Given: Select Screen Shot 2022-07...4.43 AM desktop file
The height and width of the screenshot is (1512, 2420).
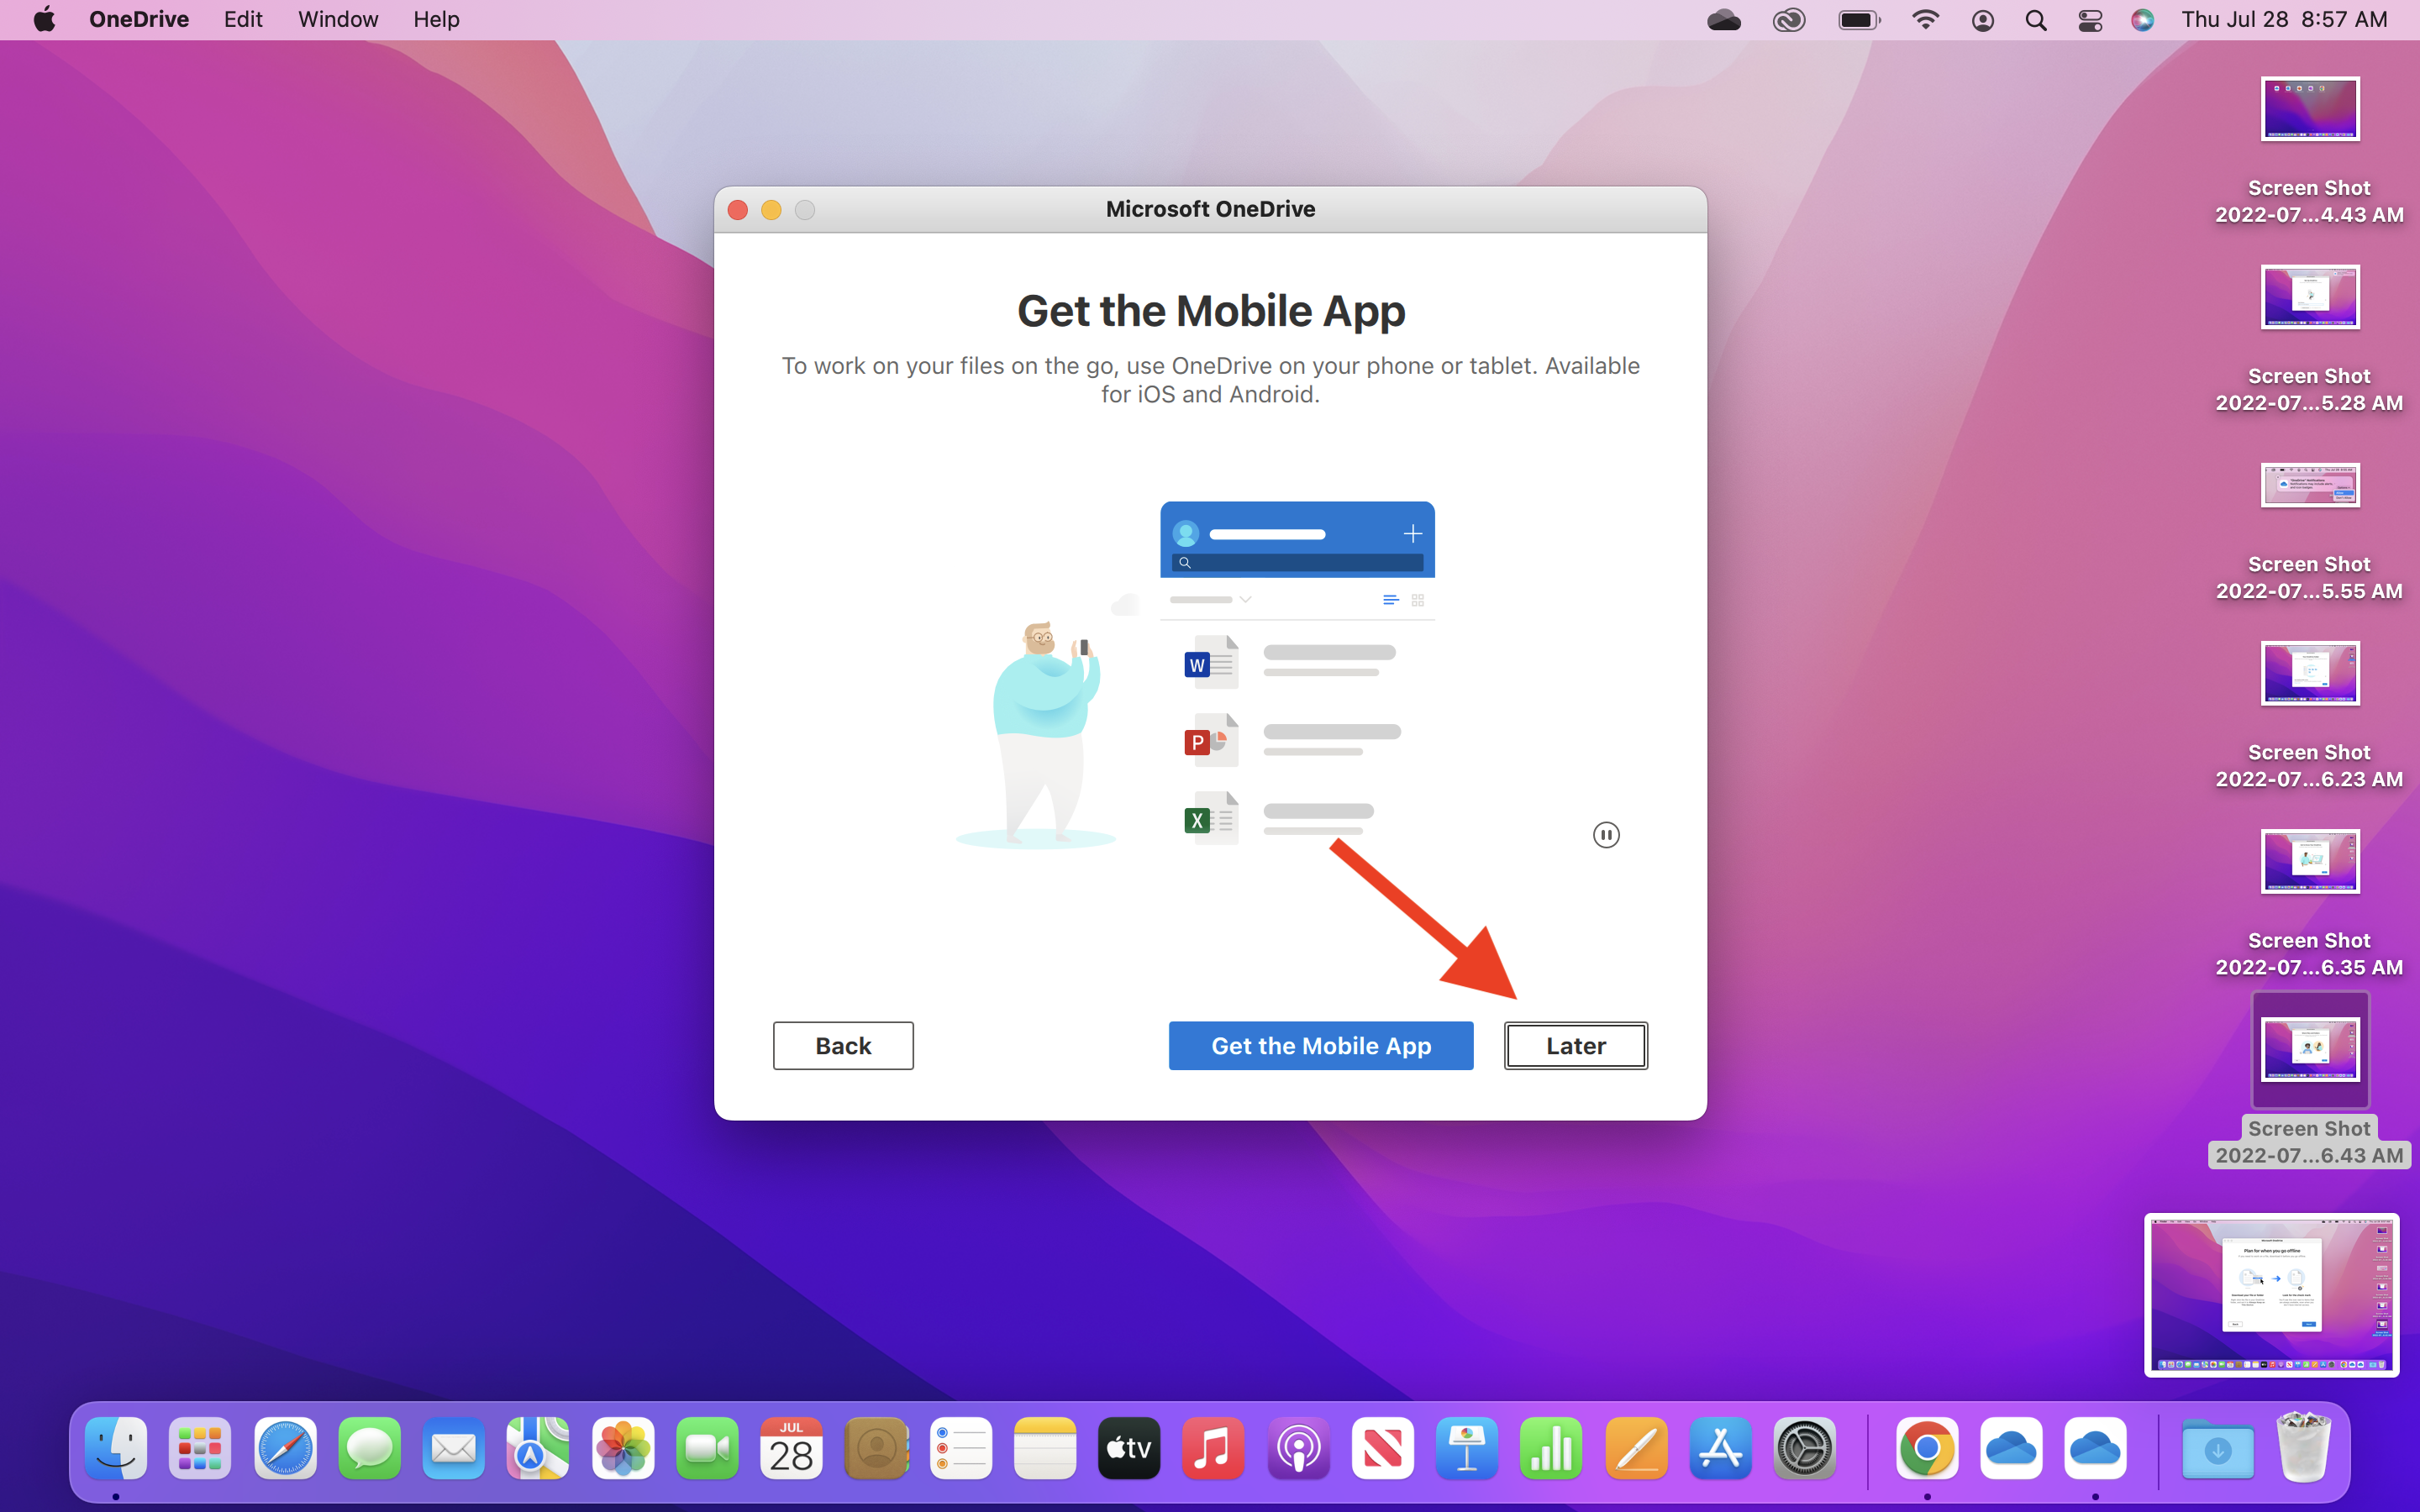Looking at the screenshot, I should 2309,150.
